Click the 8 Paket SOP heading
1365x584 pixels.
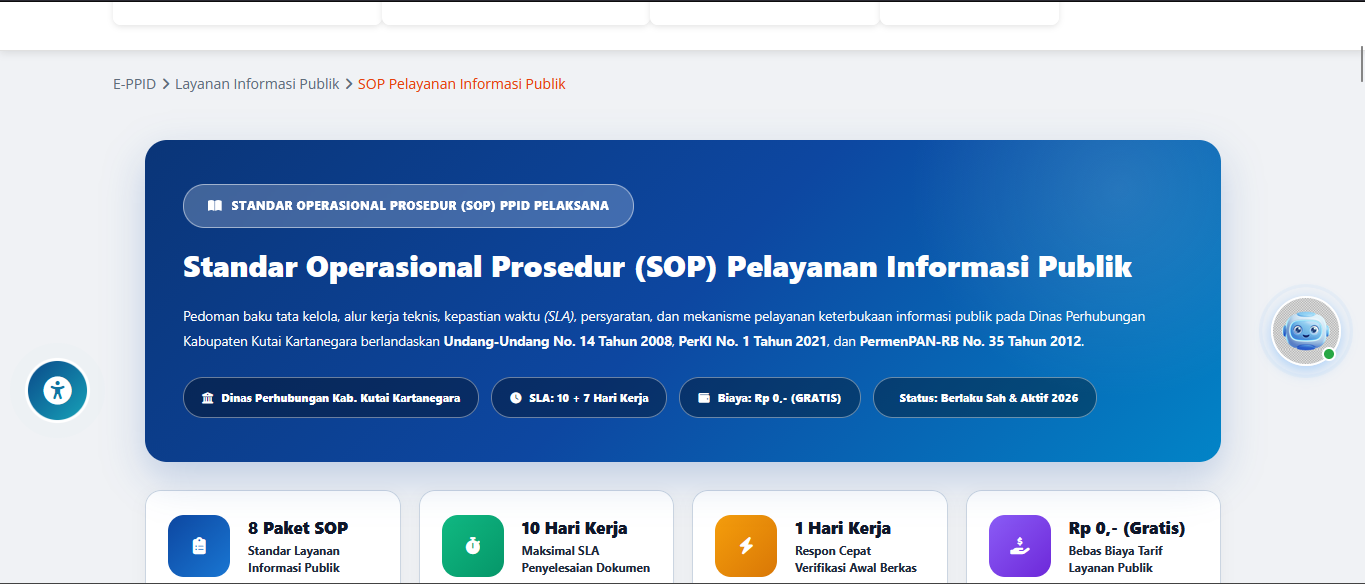[x=298, y=528]
